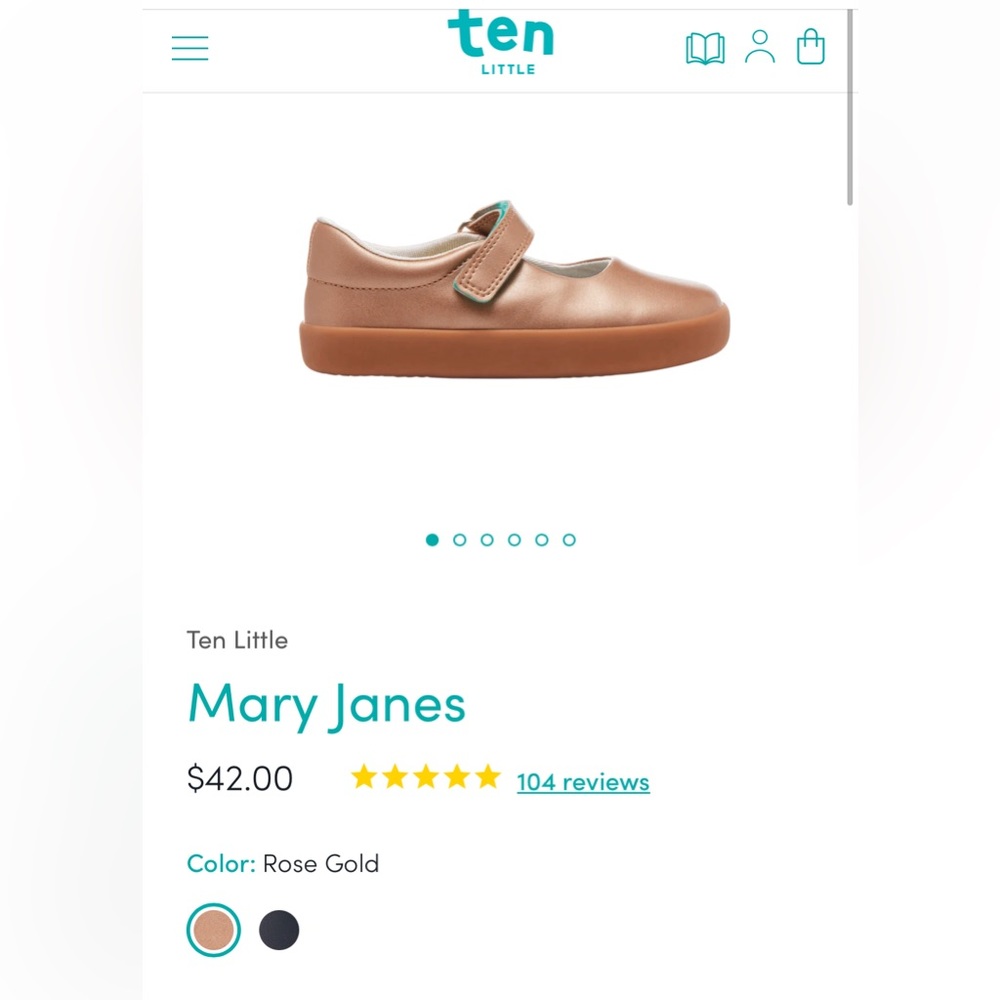Viewport: 1000px width, 1000px height.
Task: Click the five-star rating icons
Action: pyautogui.click(x=424, y=777)
